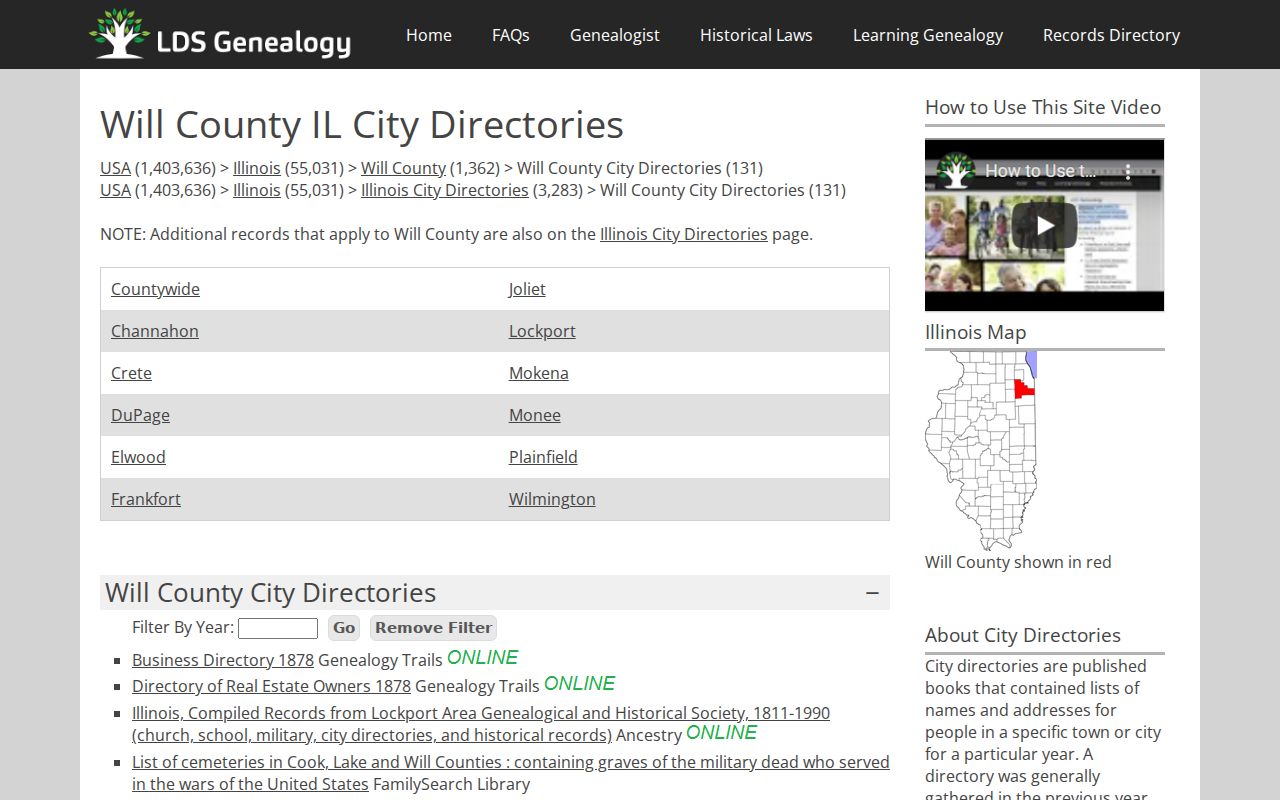Open the FAQs menu item
This screenshot has width=1280, height=800.
click(511, 35)
